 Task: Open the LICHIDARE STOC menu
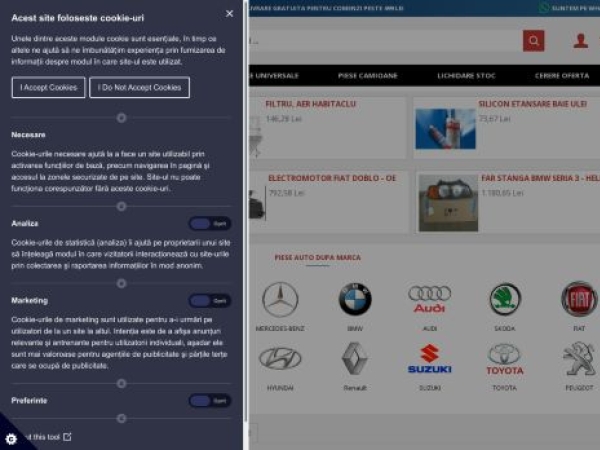click(x=466, y=76)
